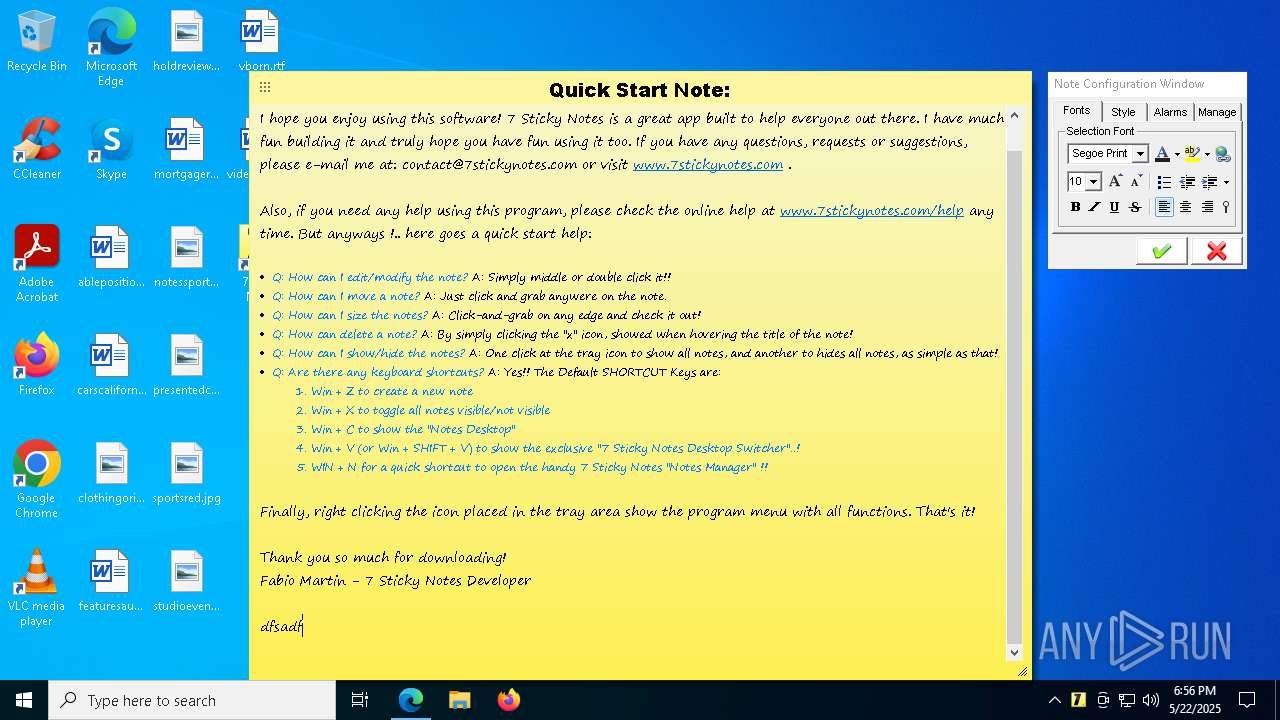Expand the highlight color arrow
The width and height of the screenshot is (1280, 720).
tap(1207, 155)
